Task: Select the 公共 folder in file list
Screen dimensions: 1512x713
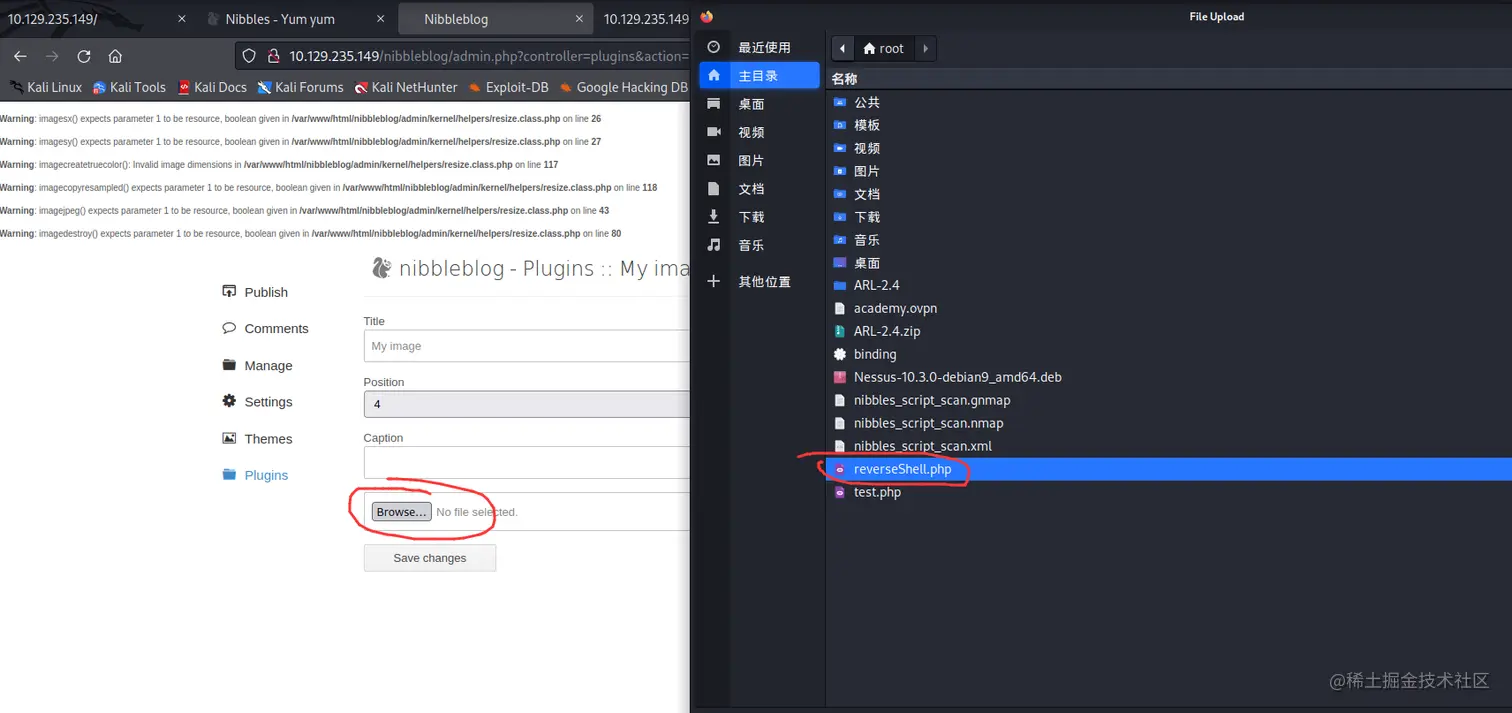Action: [x=1170, y=102]
